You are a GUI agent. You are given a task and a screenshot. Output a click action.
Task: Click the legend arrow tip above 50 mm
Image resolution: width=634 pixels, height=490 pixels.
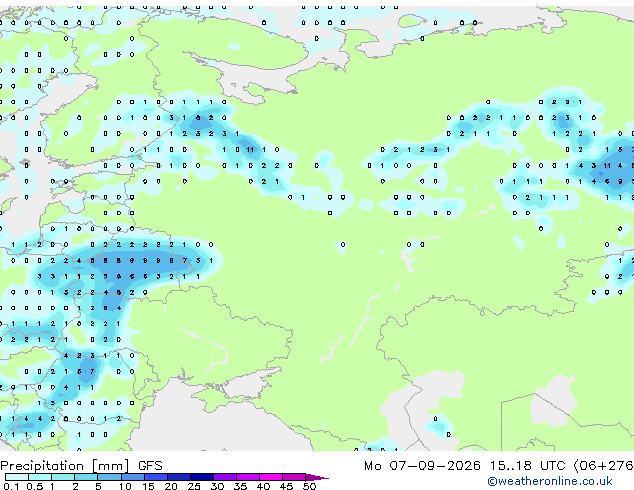click(x=317, y=477)
